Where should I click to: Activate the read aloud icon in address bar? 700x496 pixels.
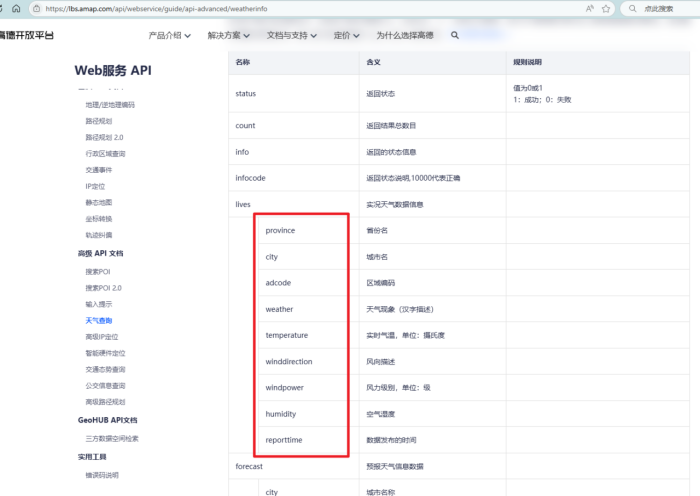(x=590, y=8)
